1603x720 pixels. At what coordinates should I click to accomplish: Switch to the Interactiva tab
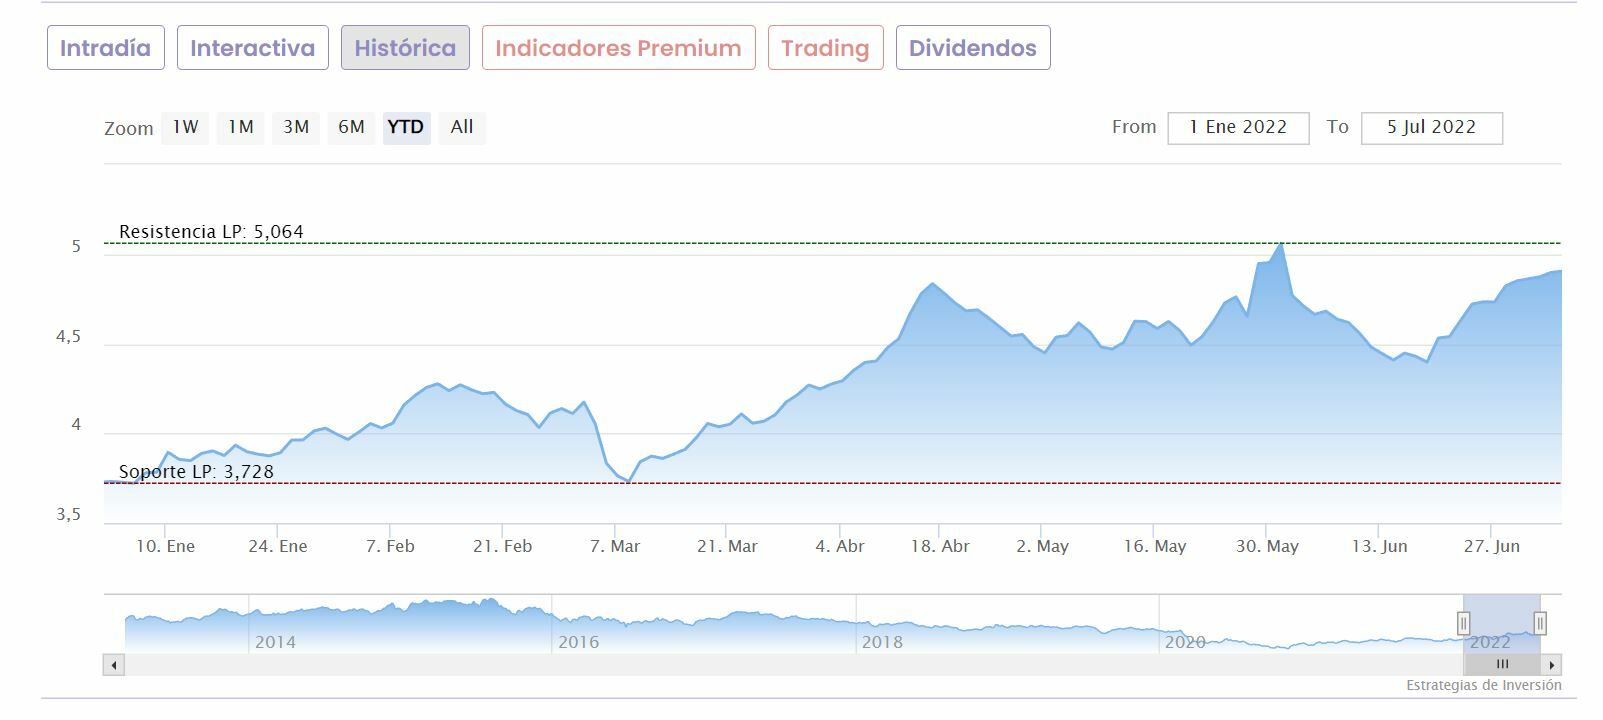click(x=252, y=48)
